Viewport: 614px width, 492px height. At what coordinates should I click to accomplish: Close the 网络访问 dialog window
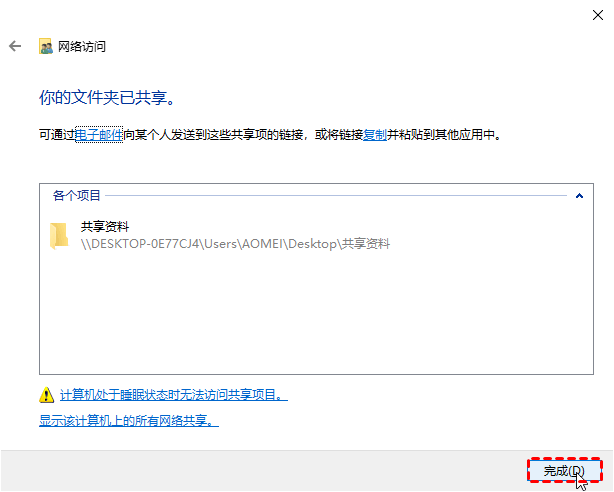[x=598, y=15]
